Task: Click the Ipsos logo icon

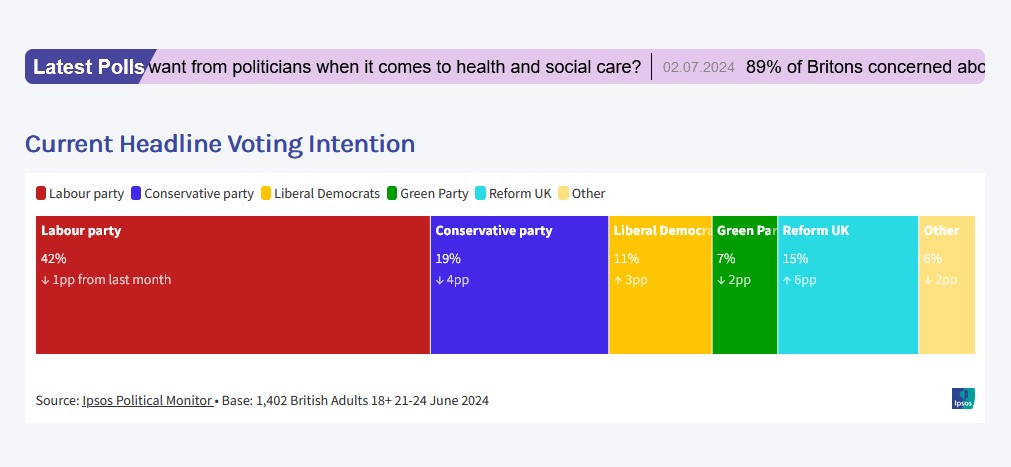Action: click(963, 399)
